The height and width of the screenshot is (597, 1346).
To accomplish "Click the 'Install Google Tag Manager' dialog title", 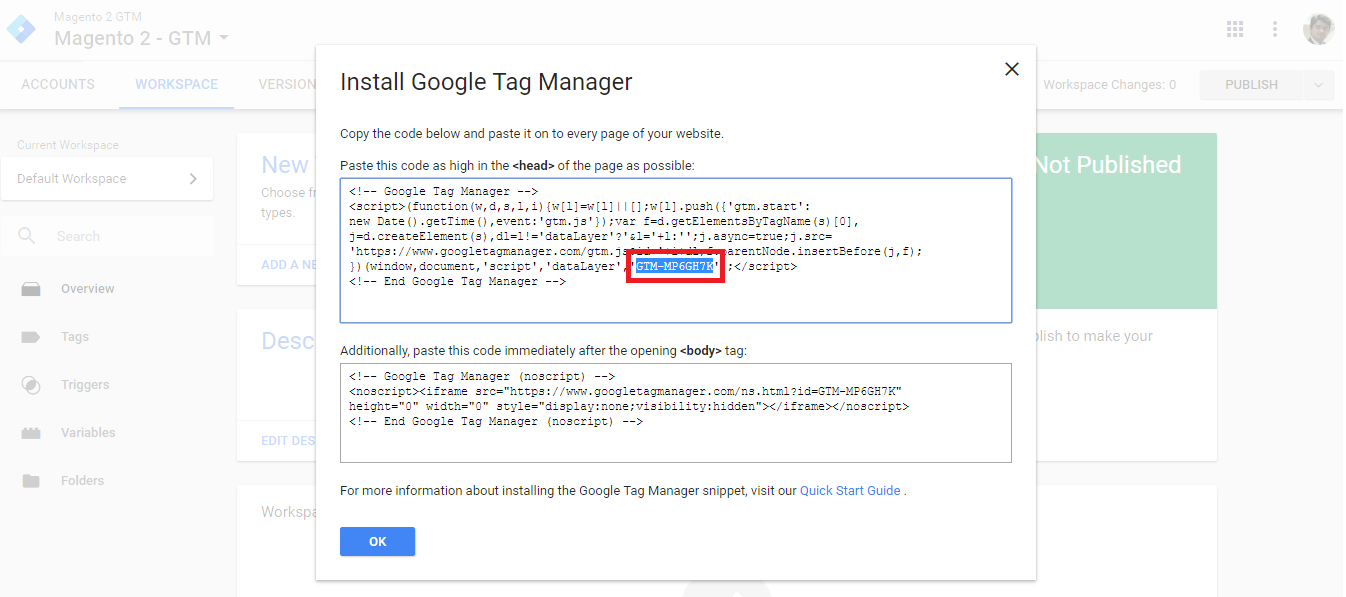I will click(x=486, y=82).
